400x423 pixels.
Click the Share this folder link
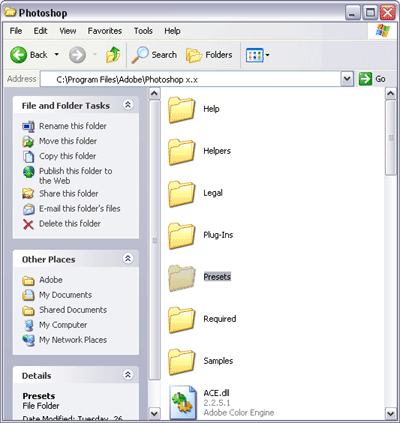[69, 194]
